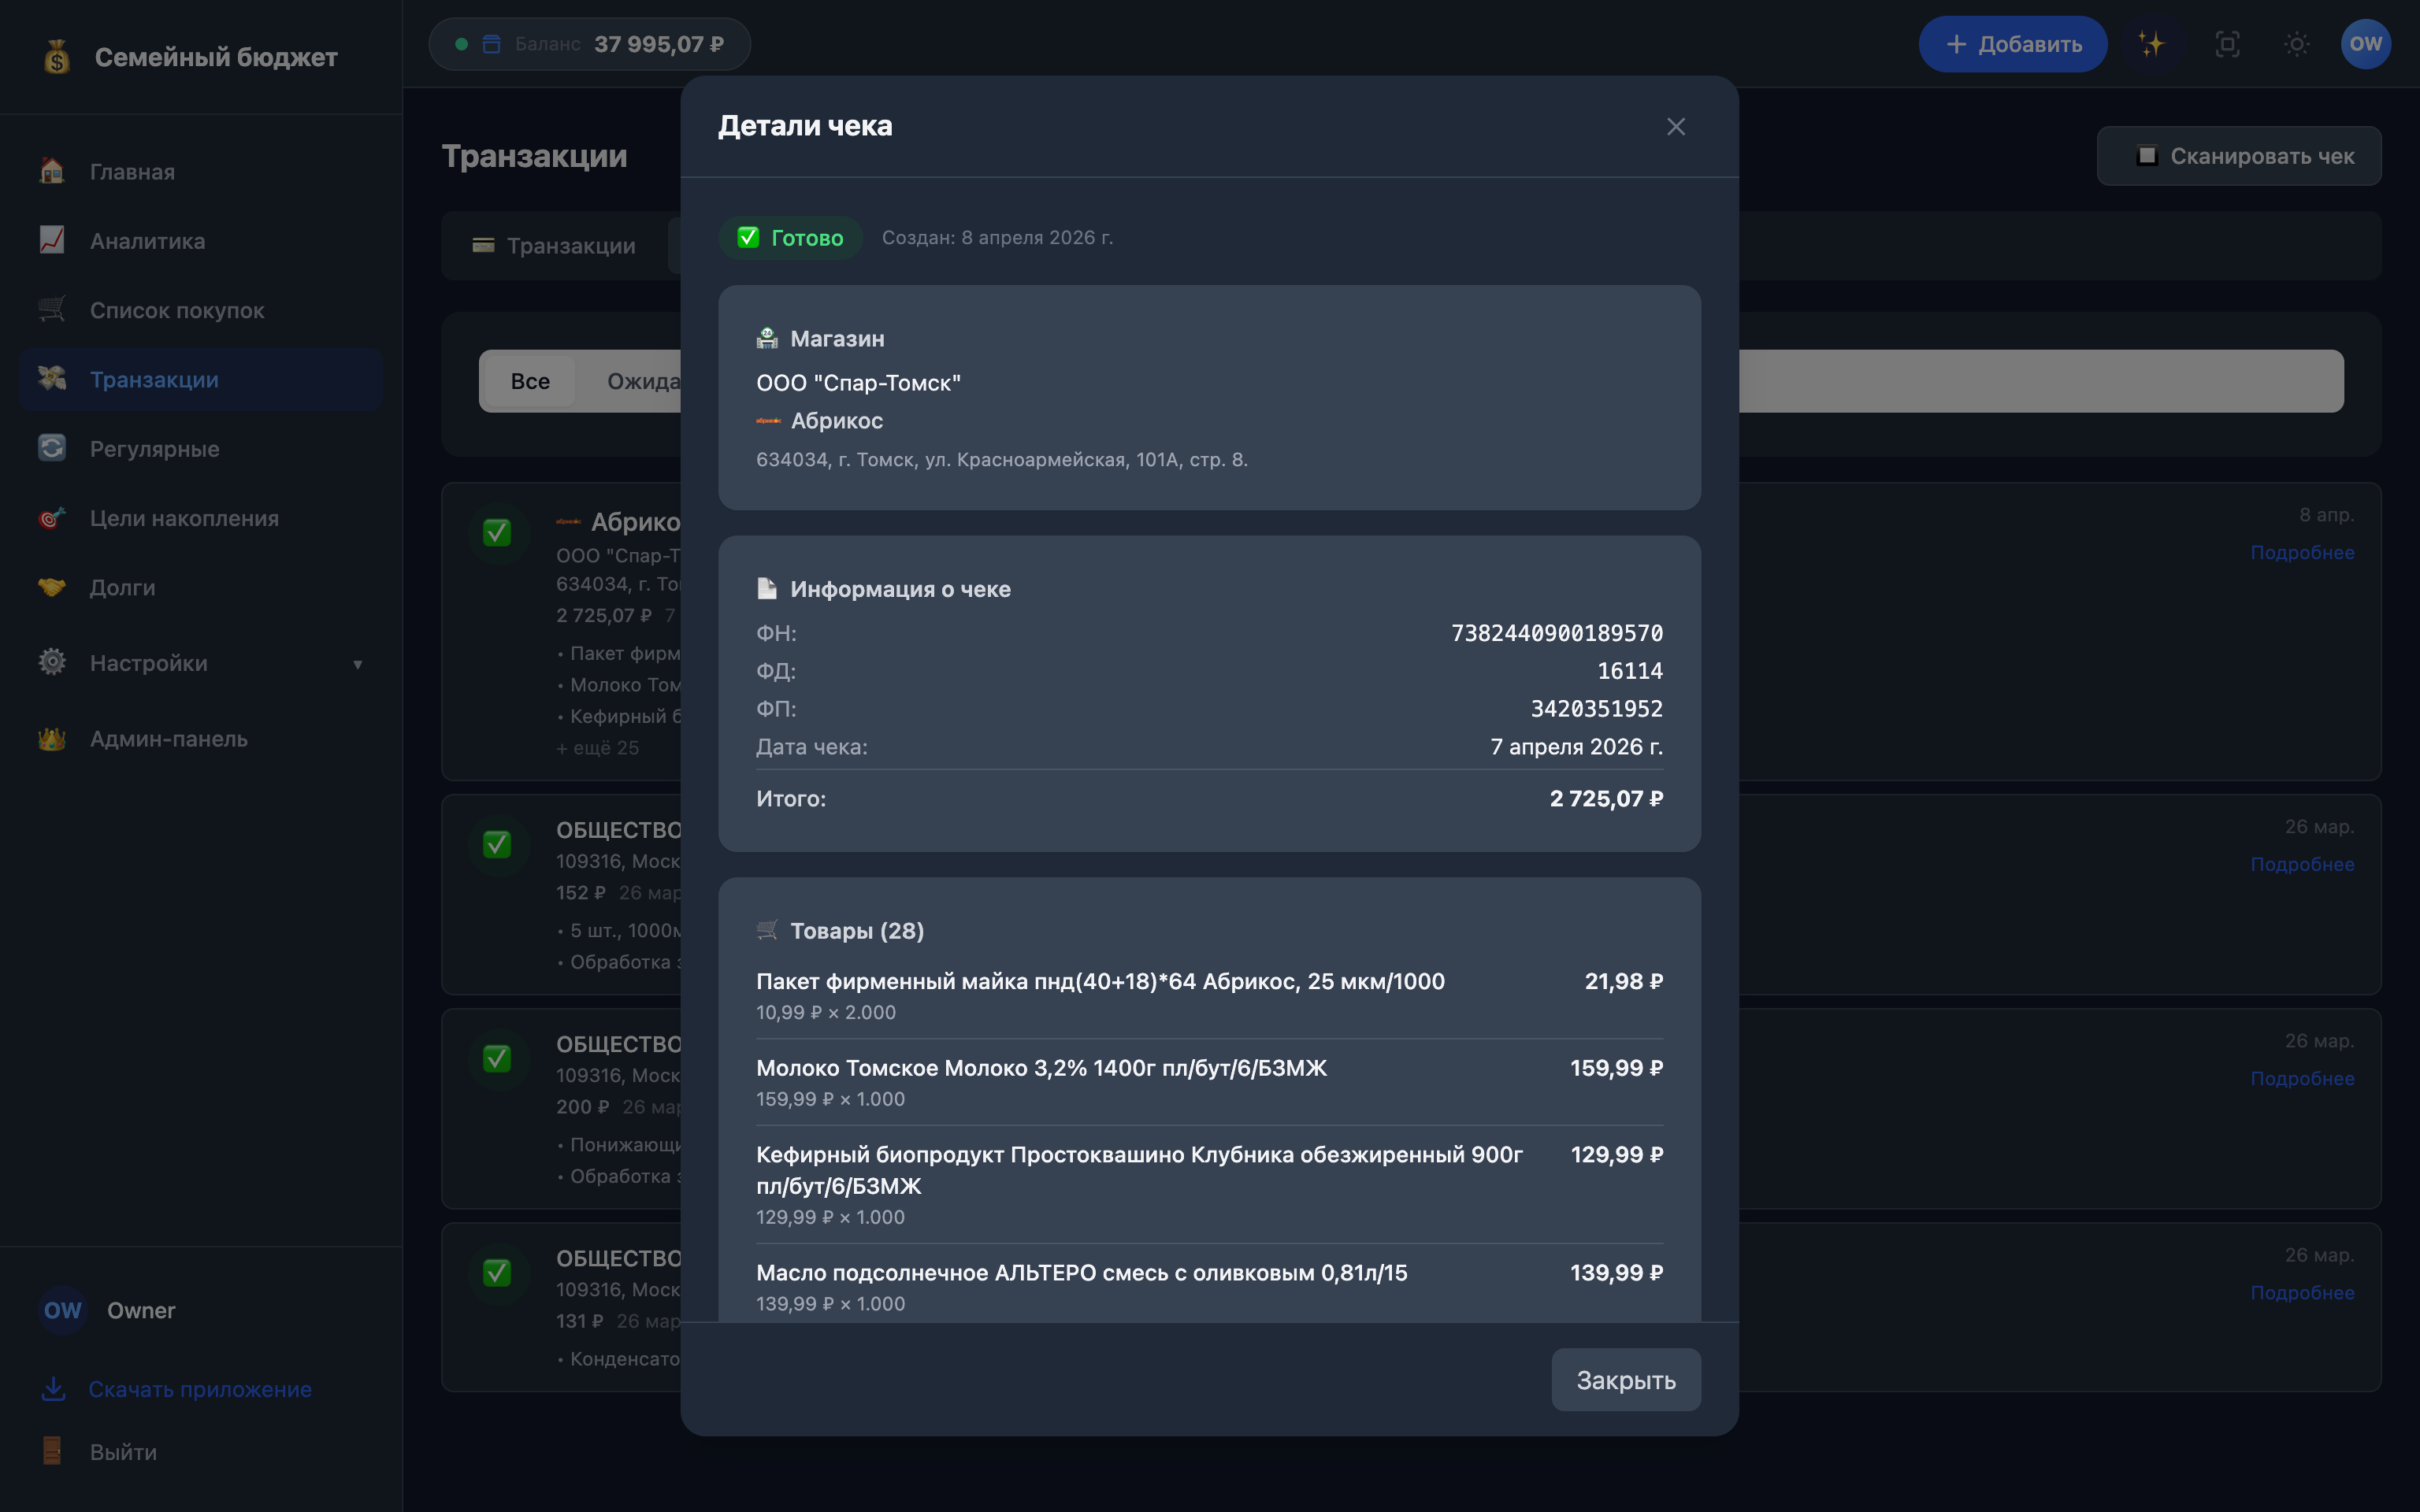Select the Все filter
The height and width of the screenshot is (1512, 2420).
pyautogui.click(x=530, y=381)
